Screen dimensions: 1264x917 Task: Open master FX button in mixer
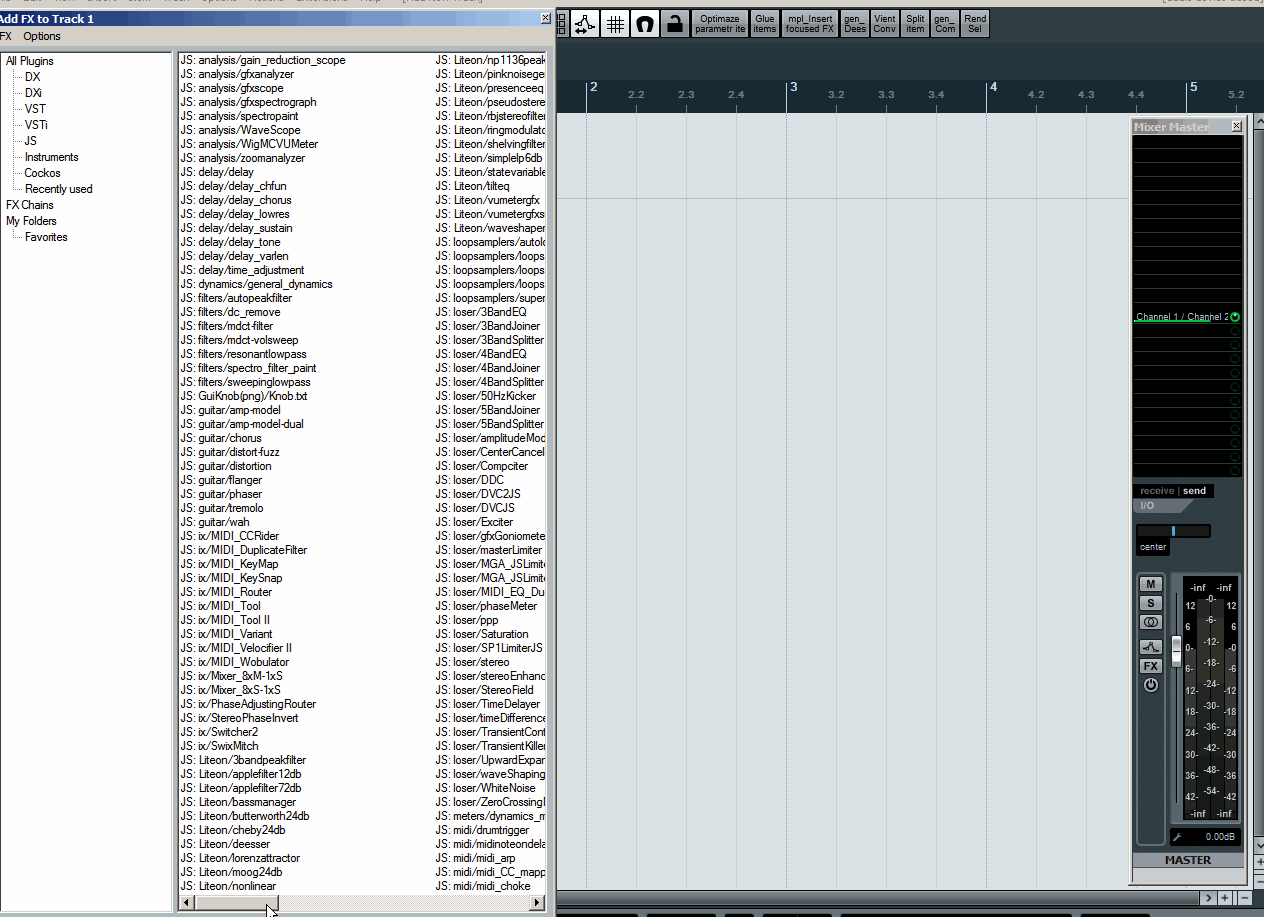pos(1151,666)
